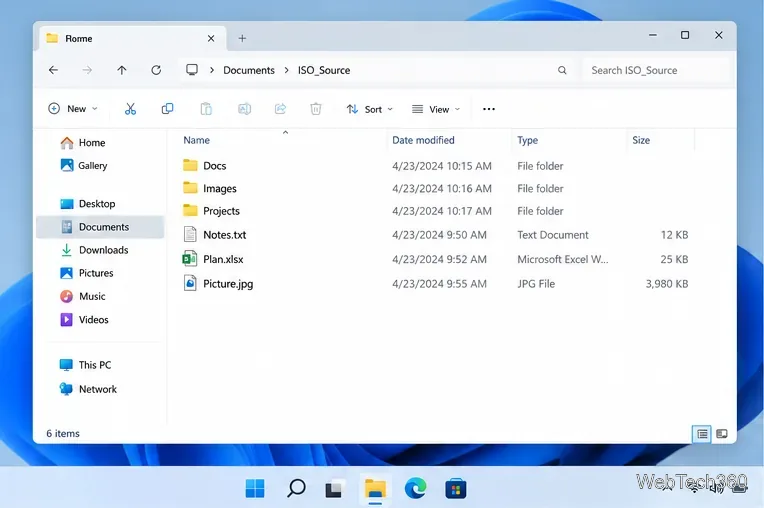Sort by Size column header

click(641, 140)
